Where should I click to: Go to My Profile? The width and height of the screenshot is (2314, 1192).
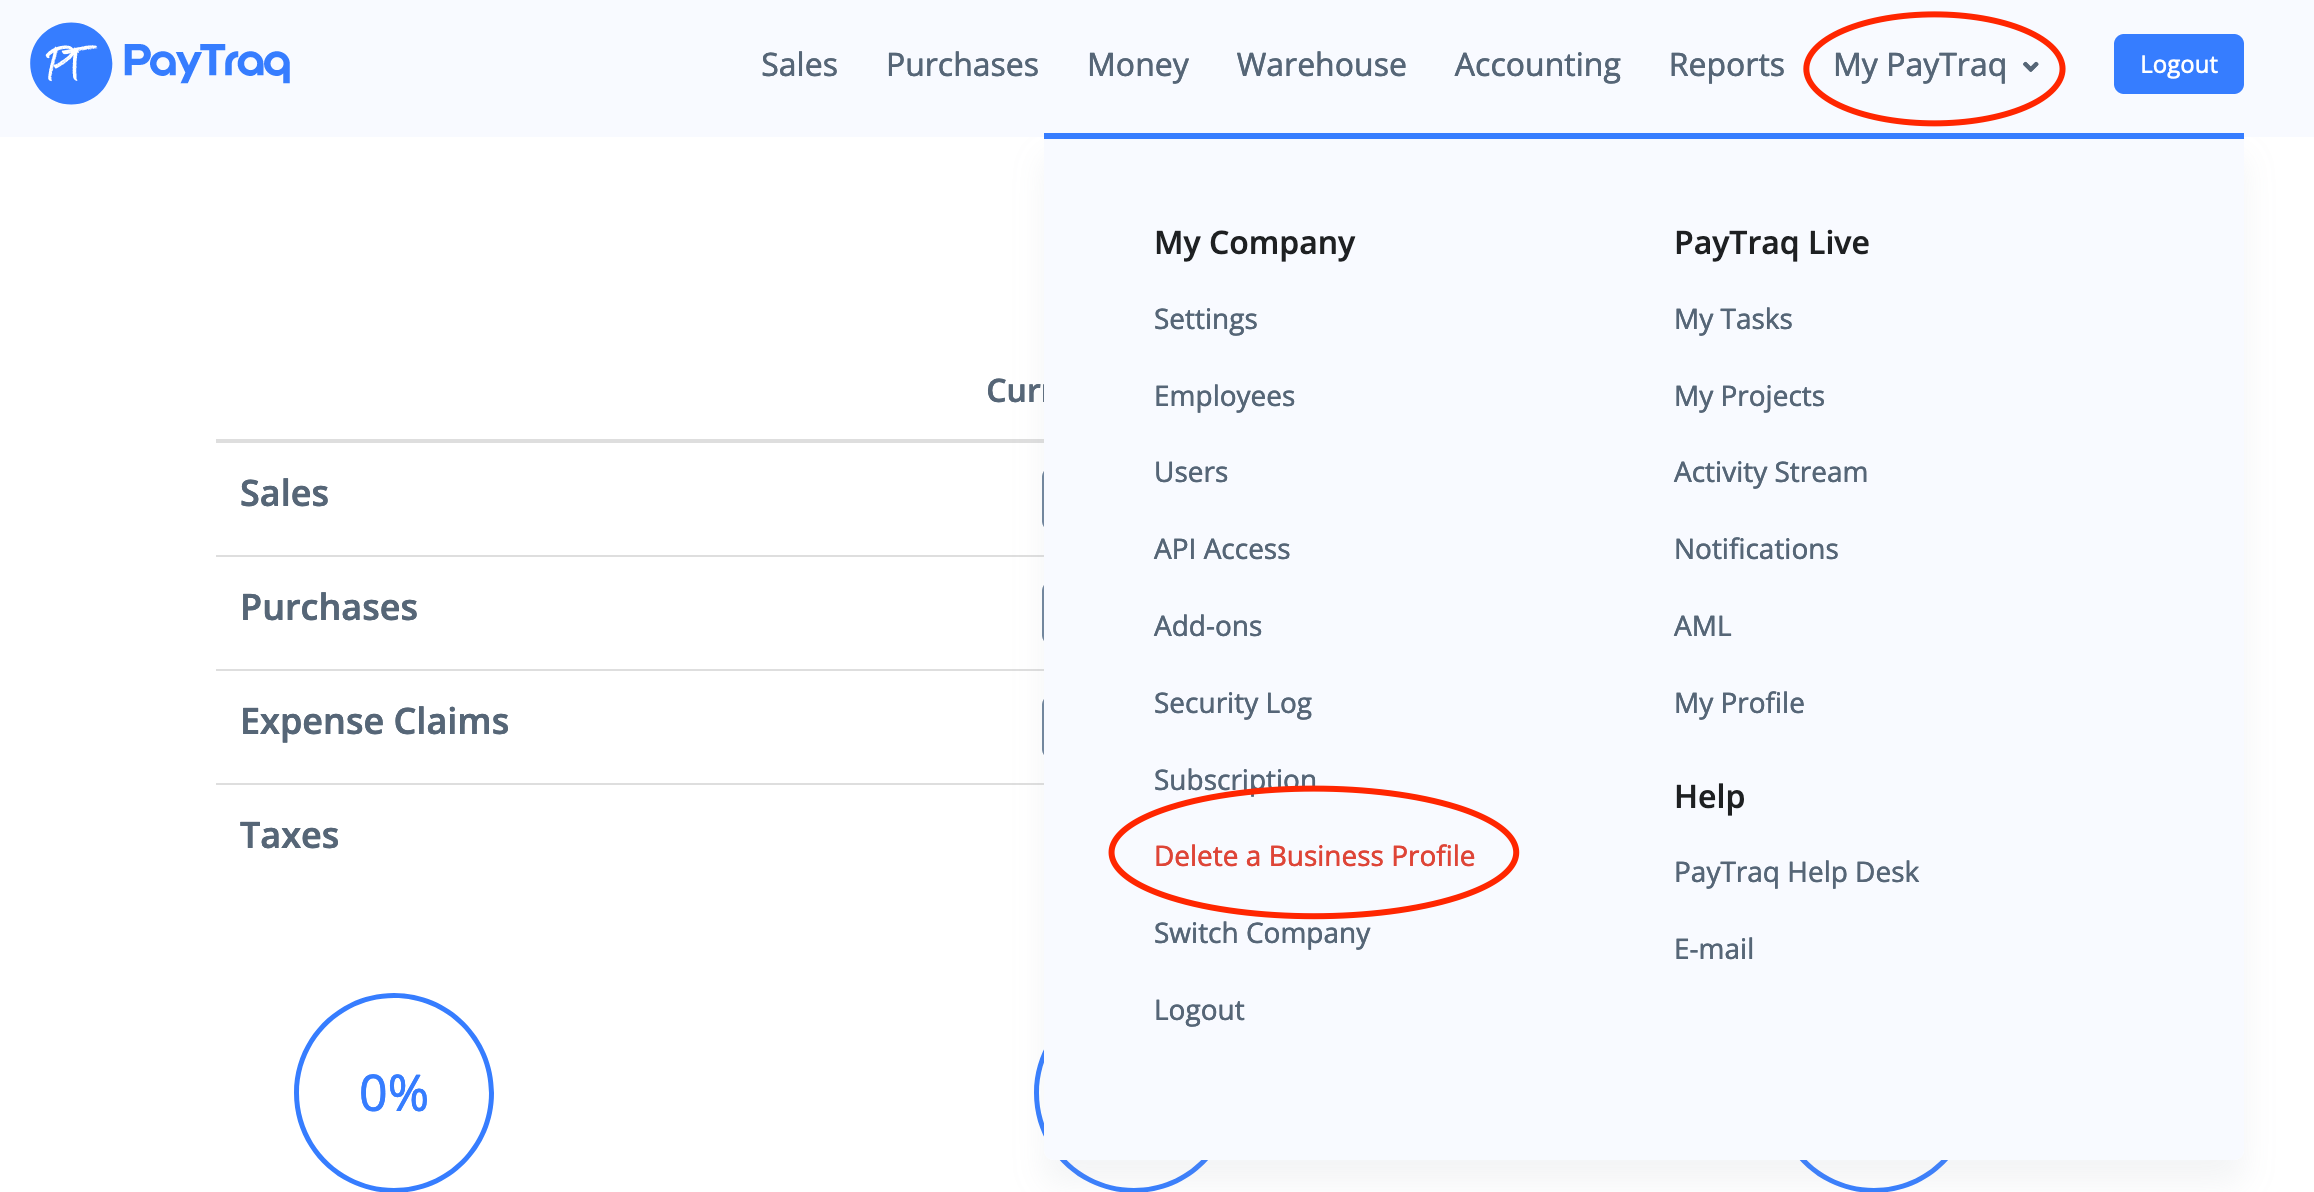(1739, 703)
